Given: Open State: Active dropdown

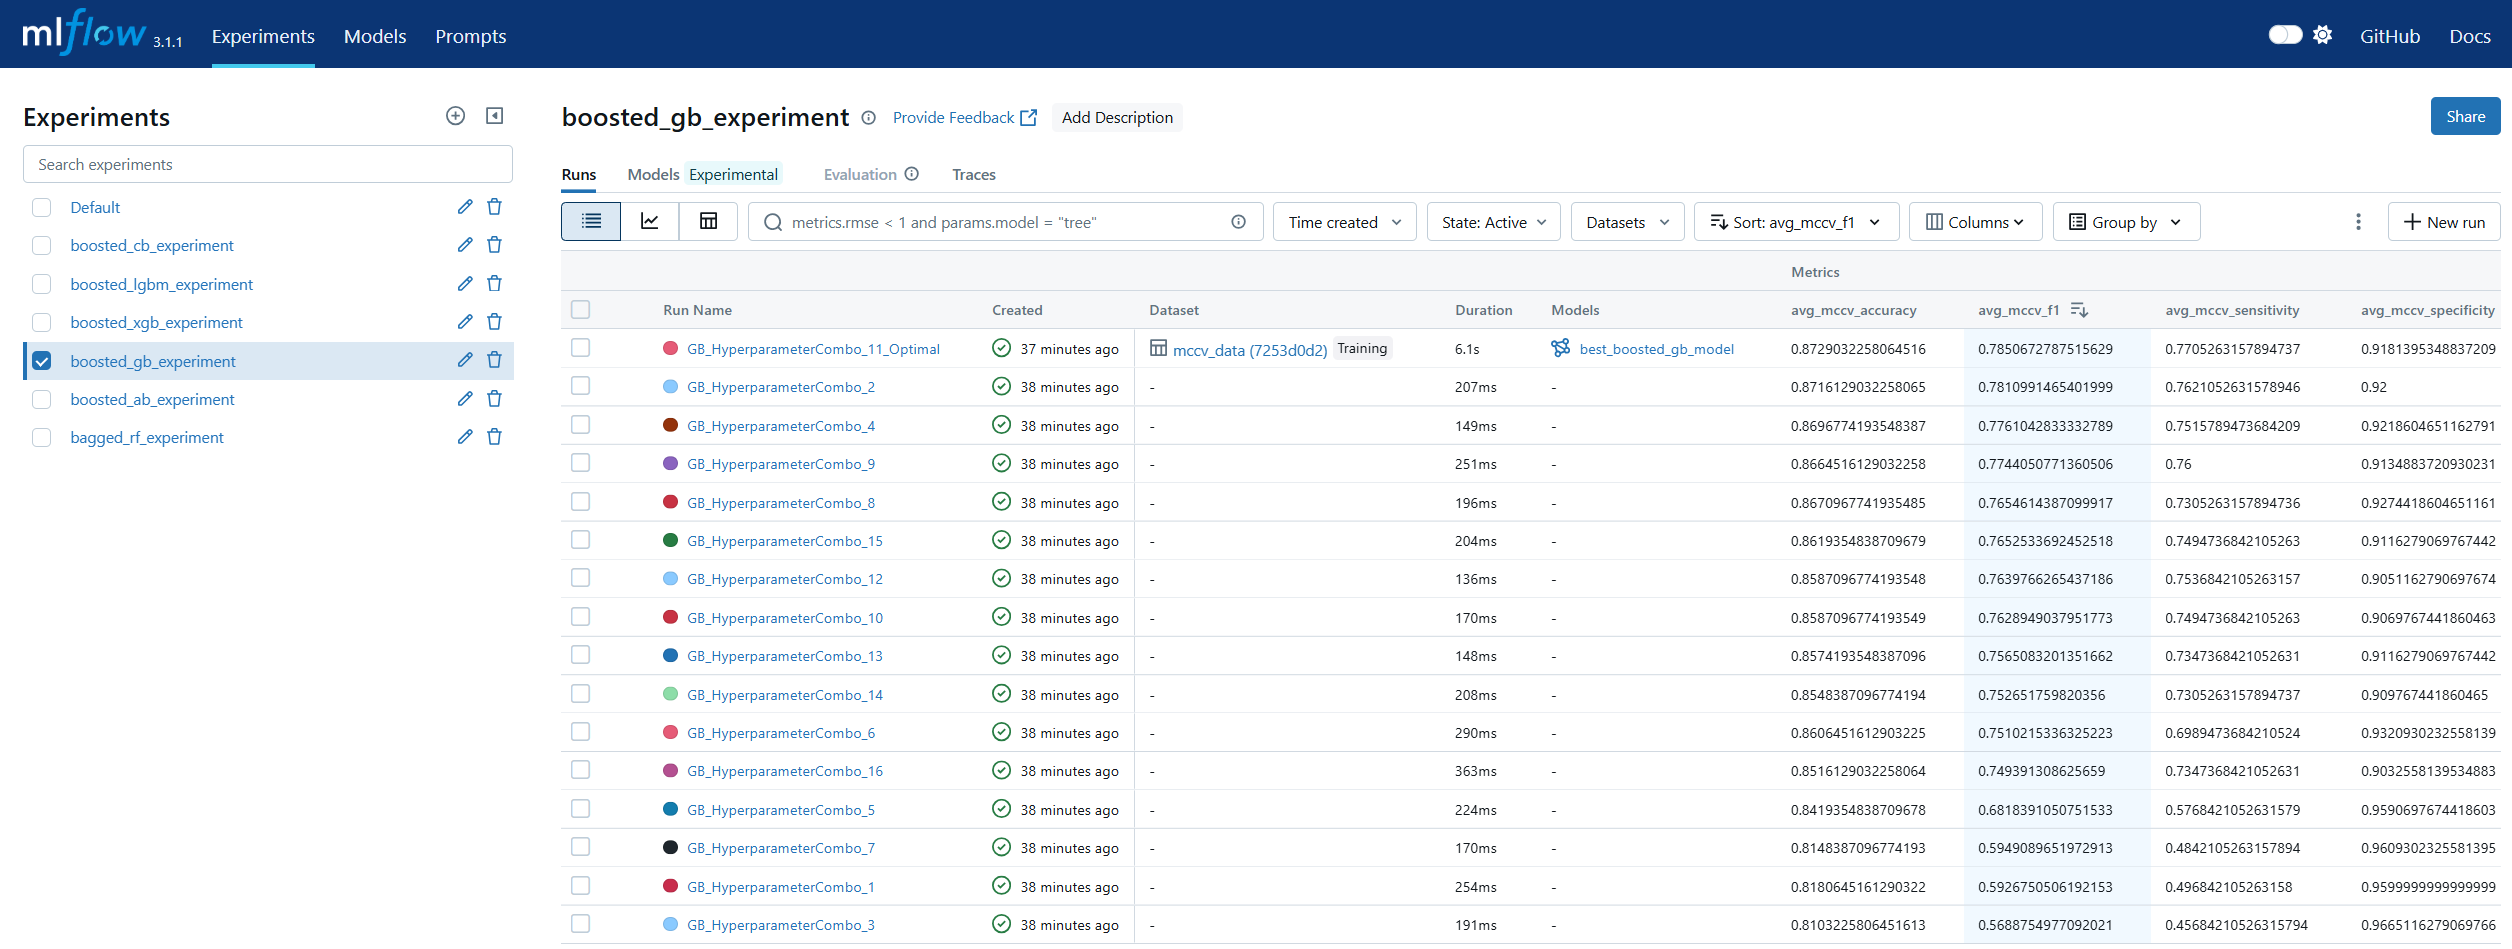Looking at the screenshot, I should pos(1494,222).
